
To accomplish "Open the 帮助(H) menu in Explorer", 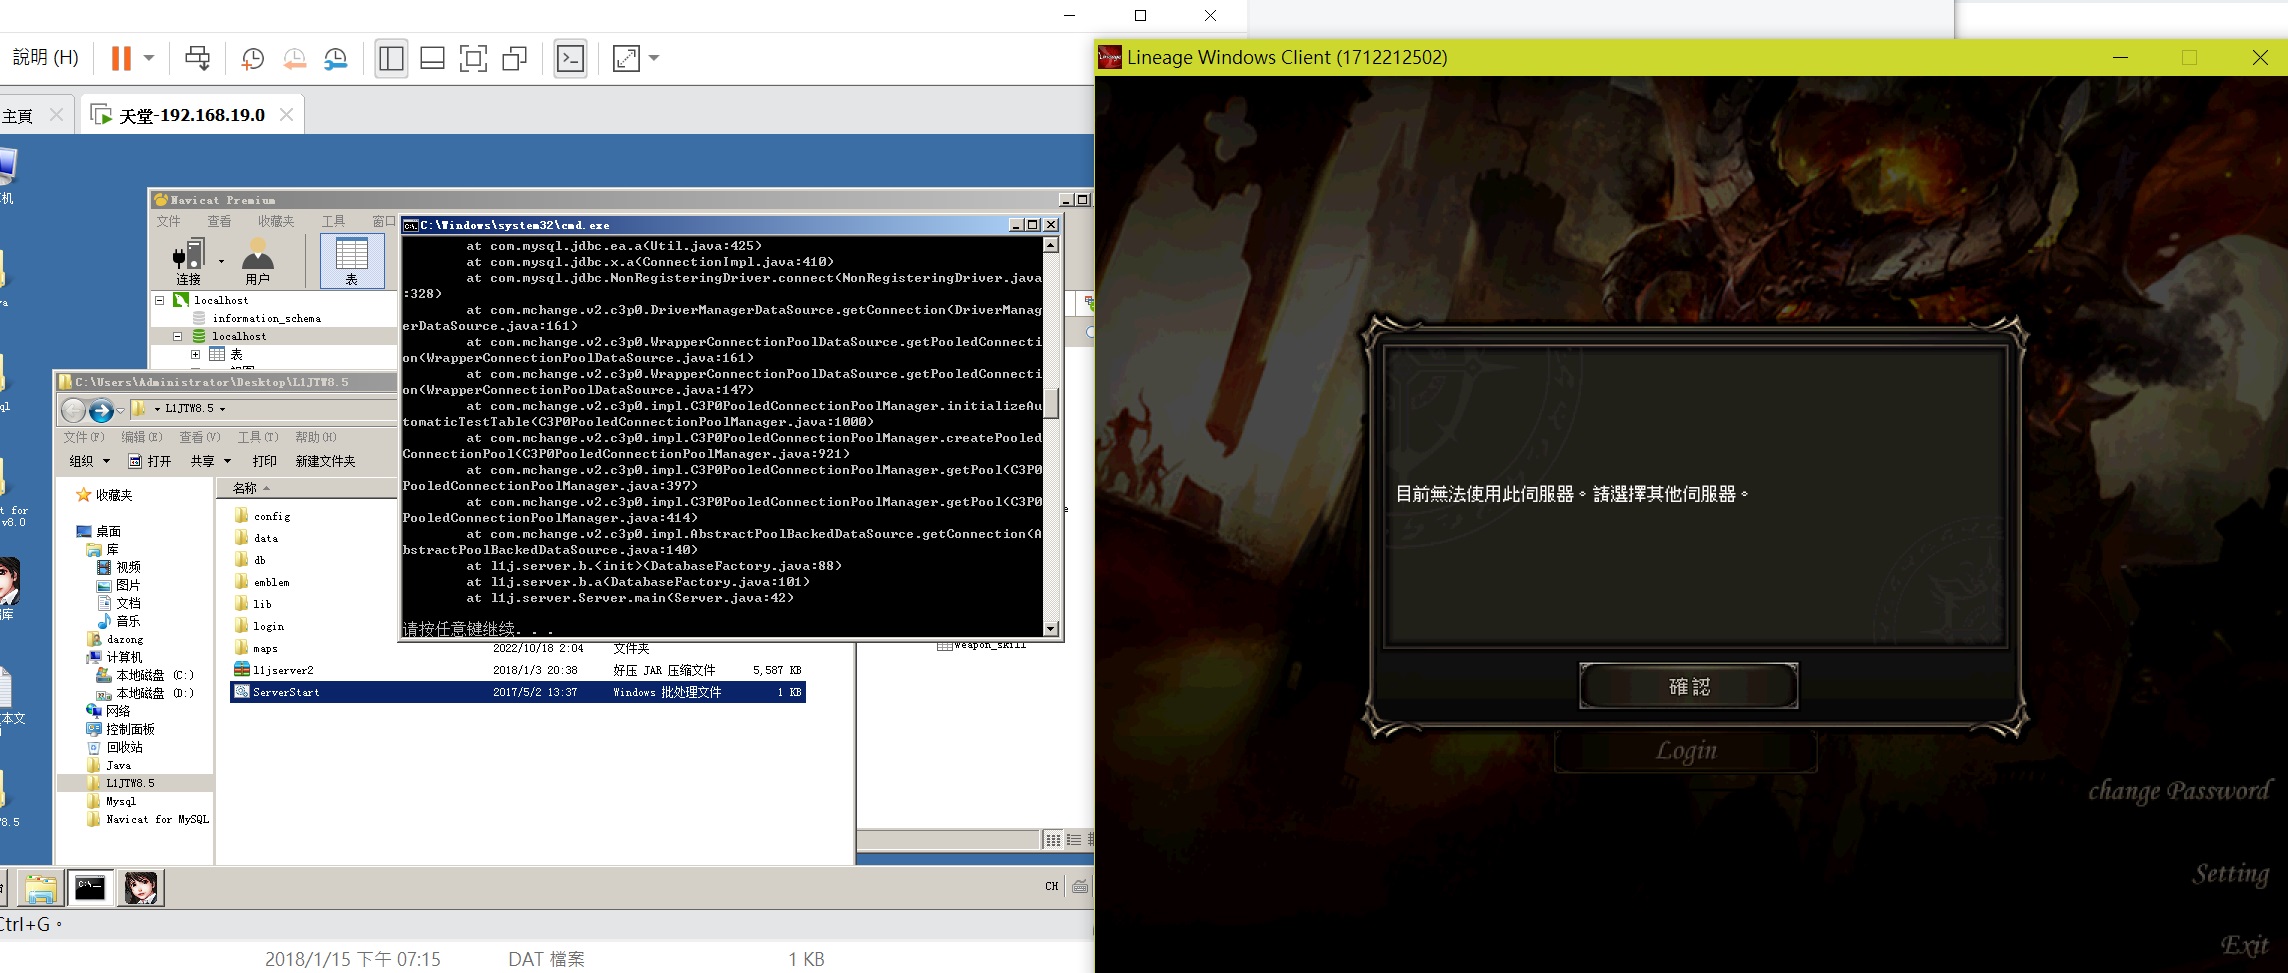I will [x=315, y=437].
